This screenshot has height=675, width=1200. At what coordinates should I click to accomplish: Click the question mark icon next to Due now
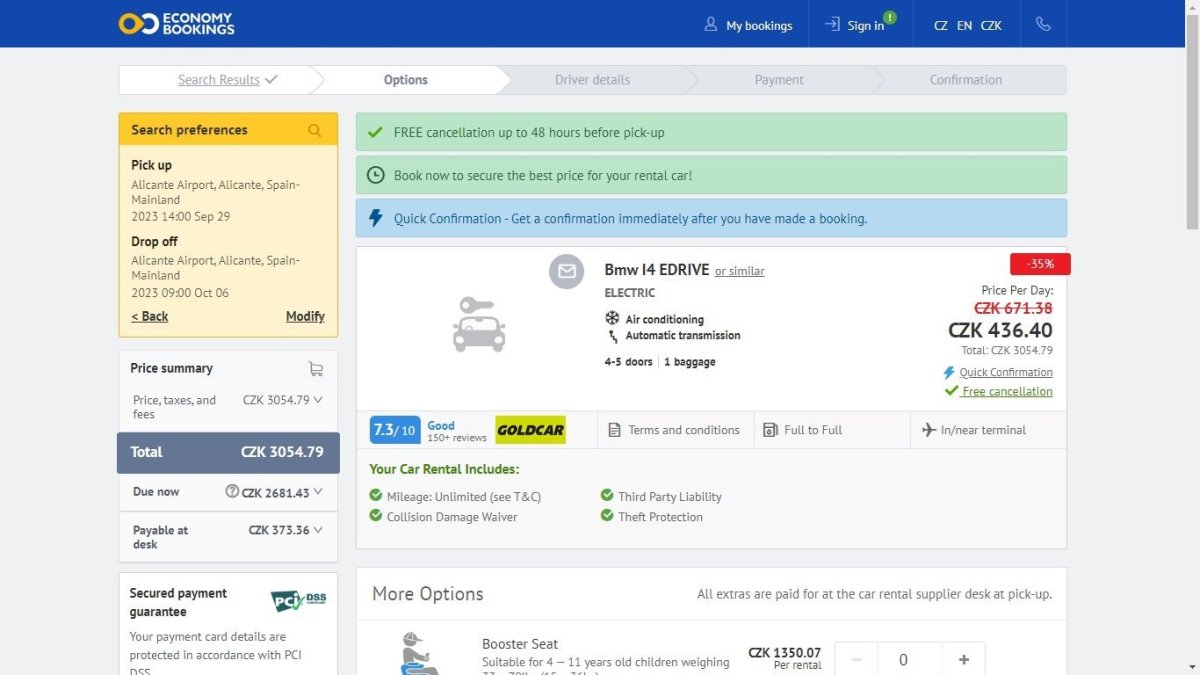pyautogui.click(x=232, y=492)
